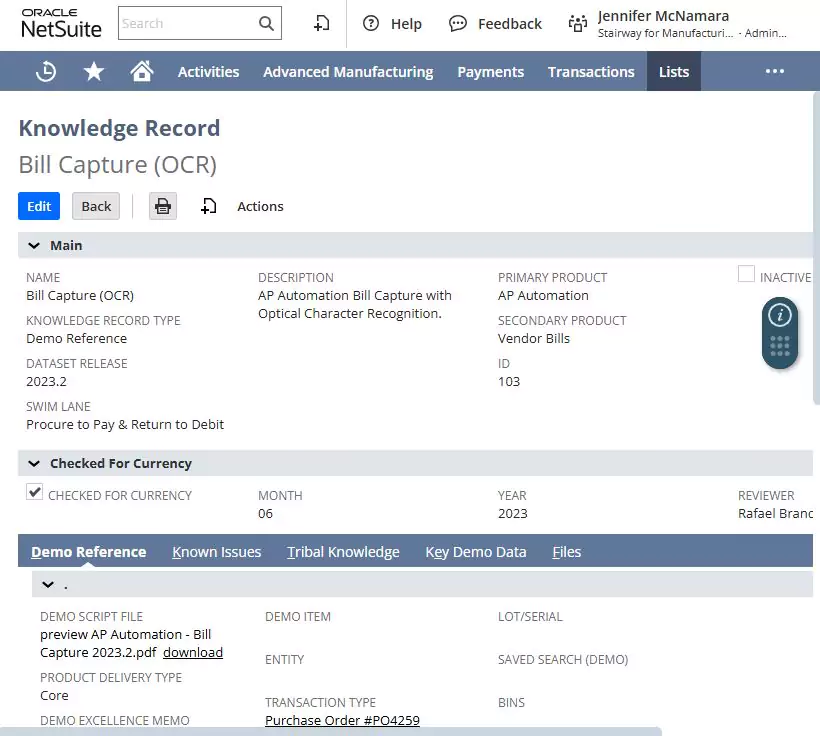Screen dimensions: 820x736
Task: Click the Feedback speech bubble icon
Action: click(458, 24)
